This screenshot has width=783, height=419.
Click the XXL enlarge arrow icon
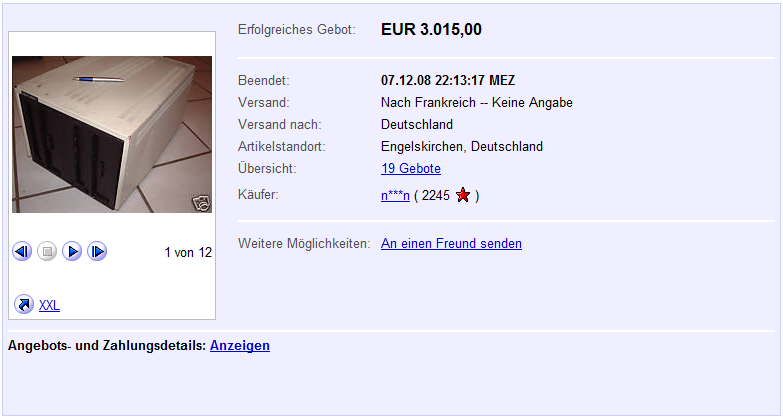24,304
